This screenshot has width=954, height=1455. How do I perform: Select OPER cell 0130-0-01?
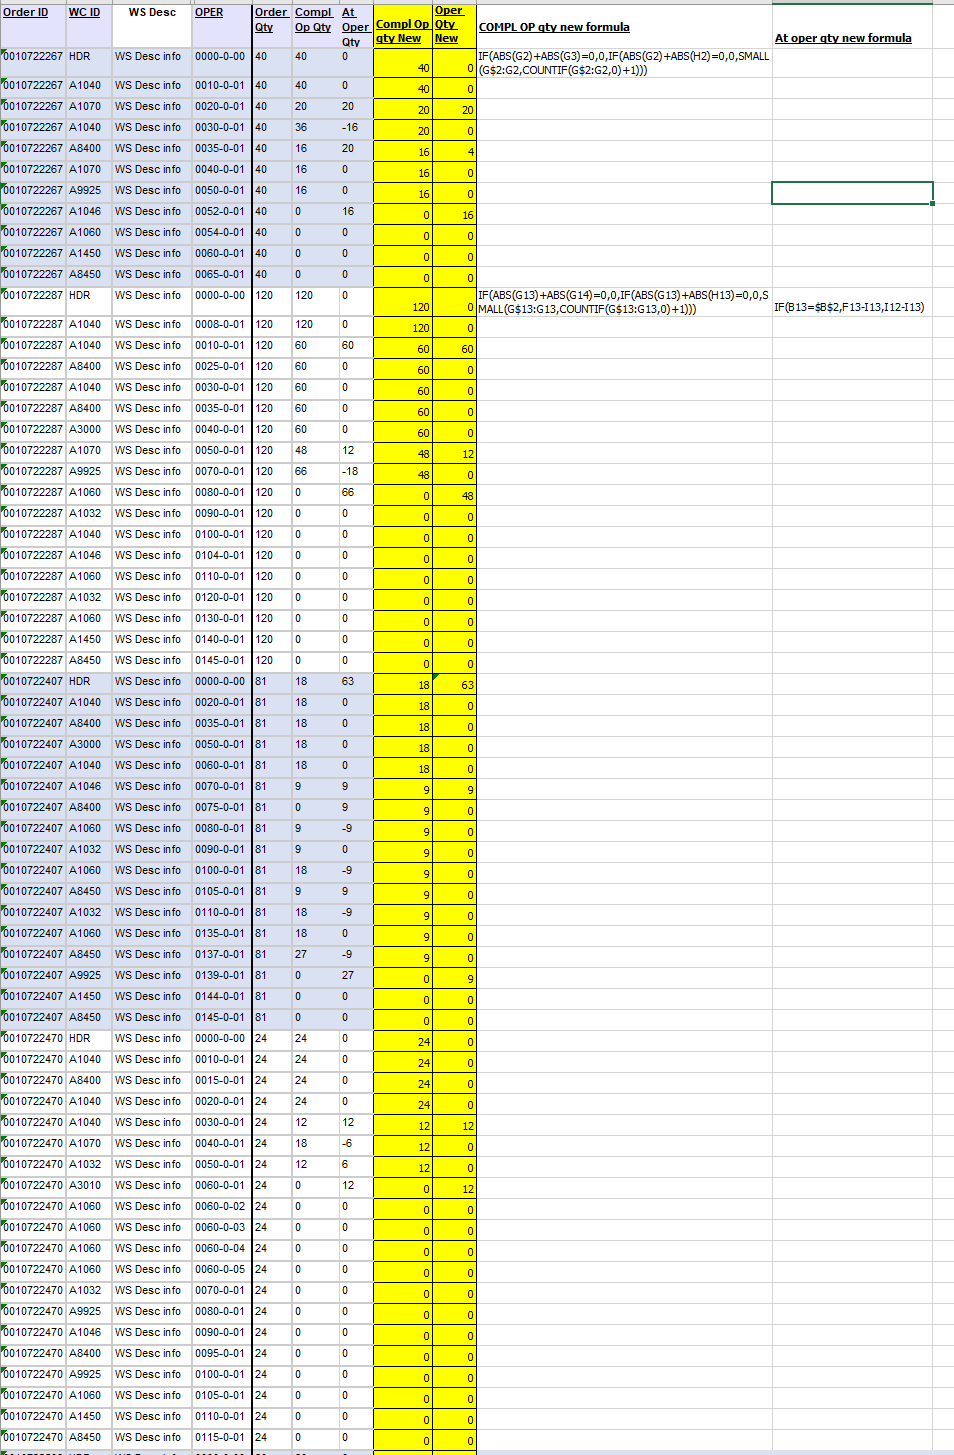(221, 618)
